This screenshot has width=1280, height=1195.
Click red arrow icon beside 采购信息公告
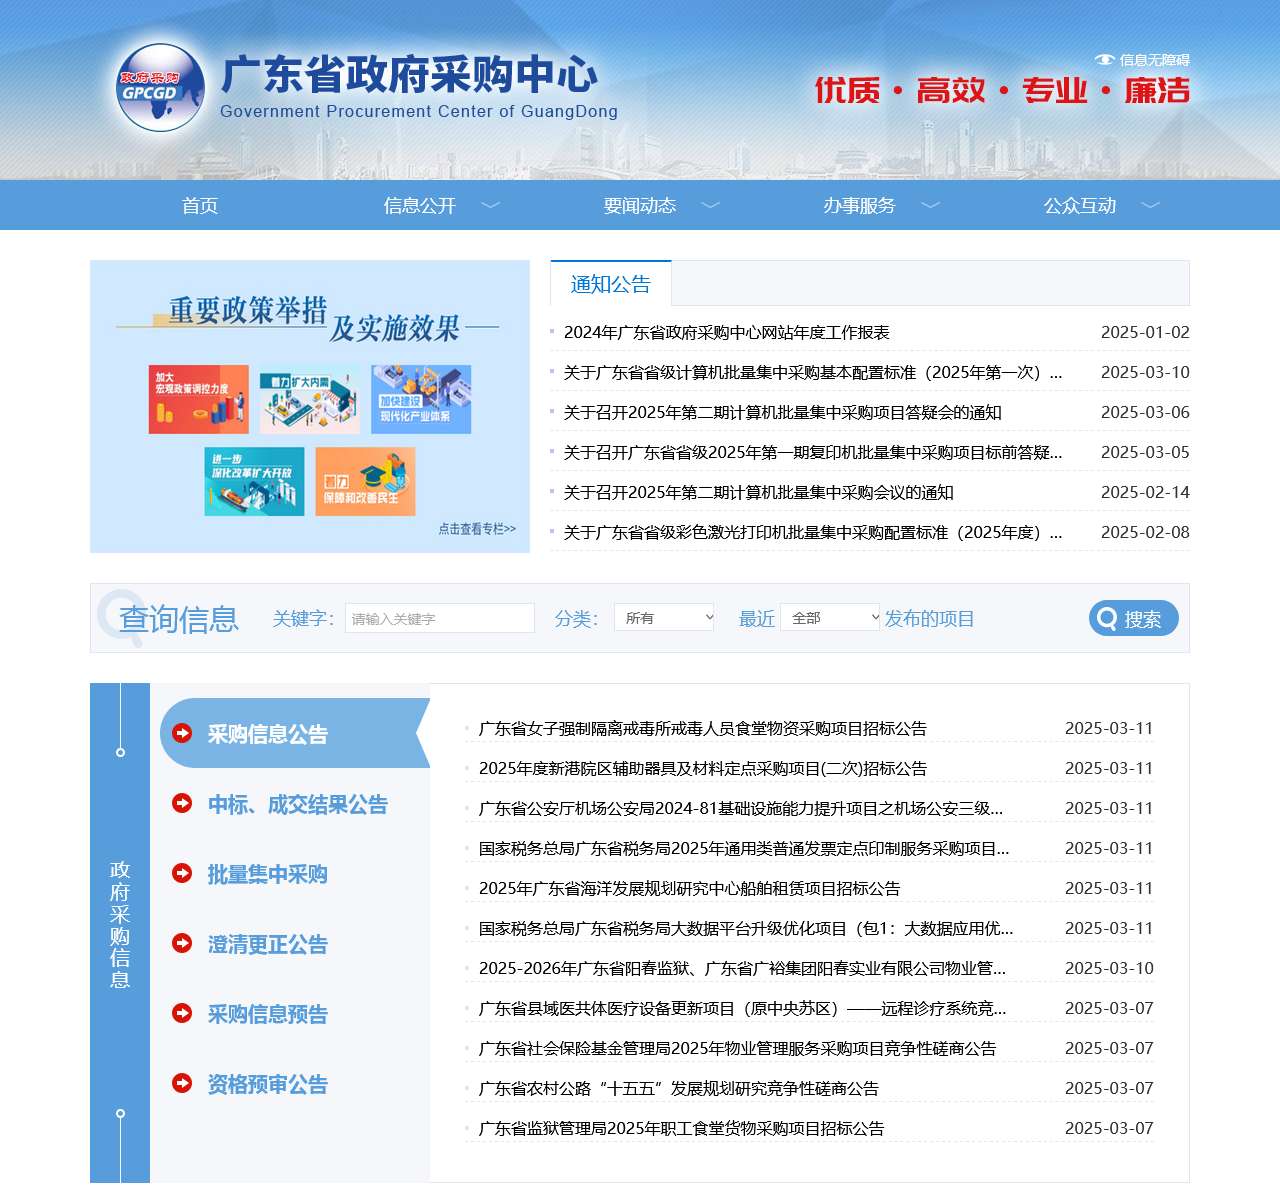pos(182,733)
